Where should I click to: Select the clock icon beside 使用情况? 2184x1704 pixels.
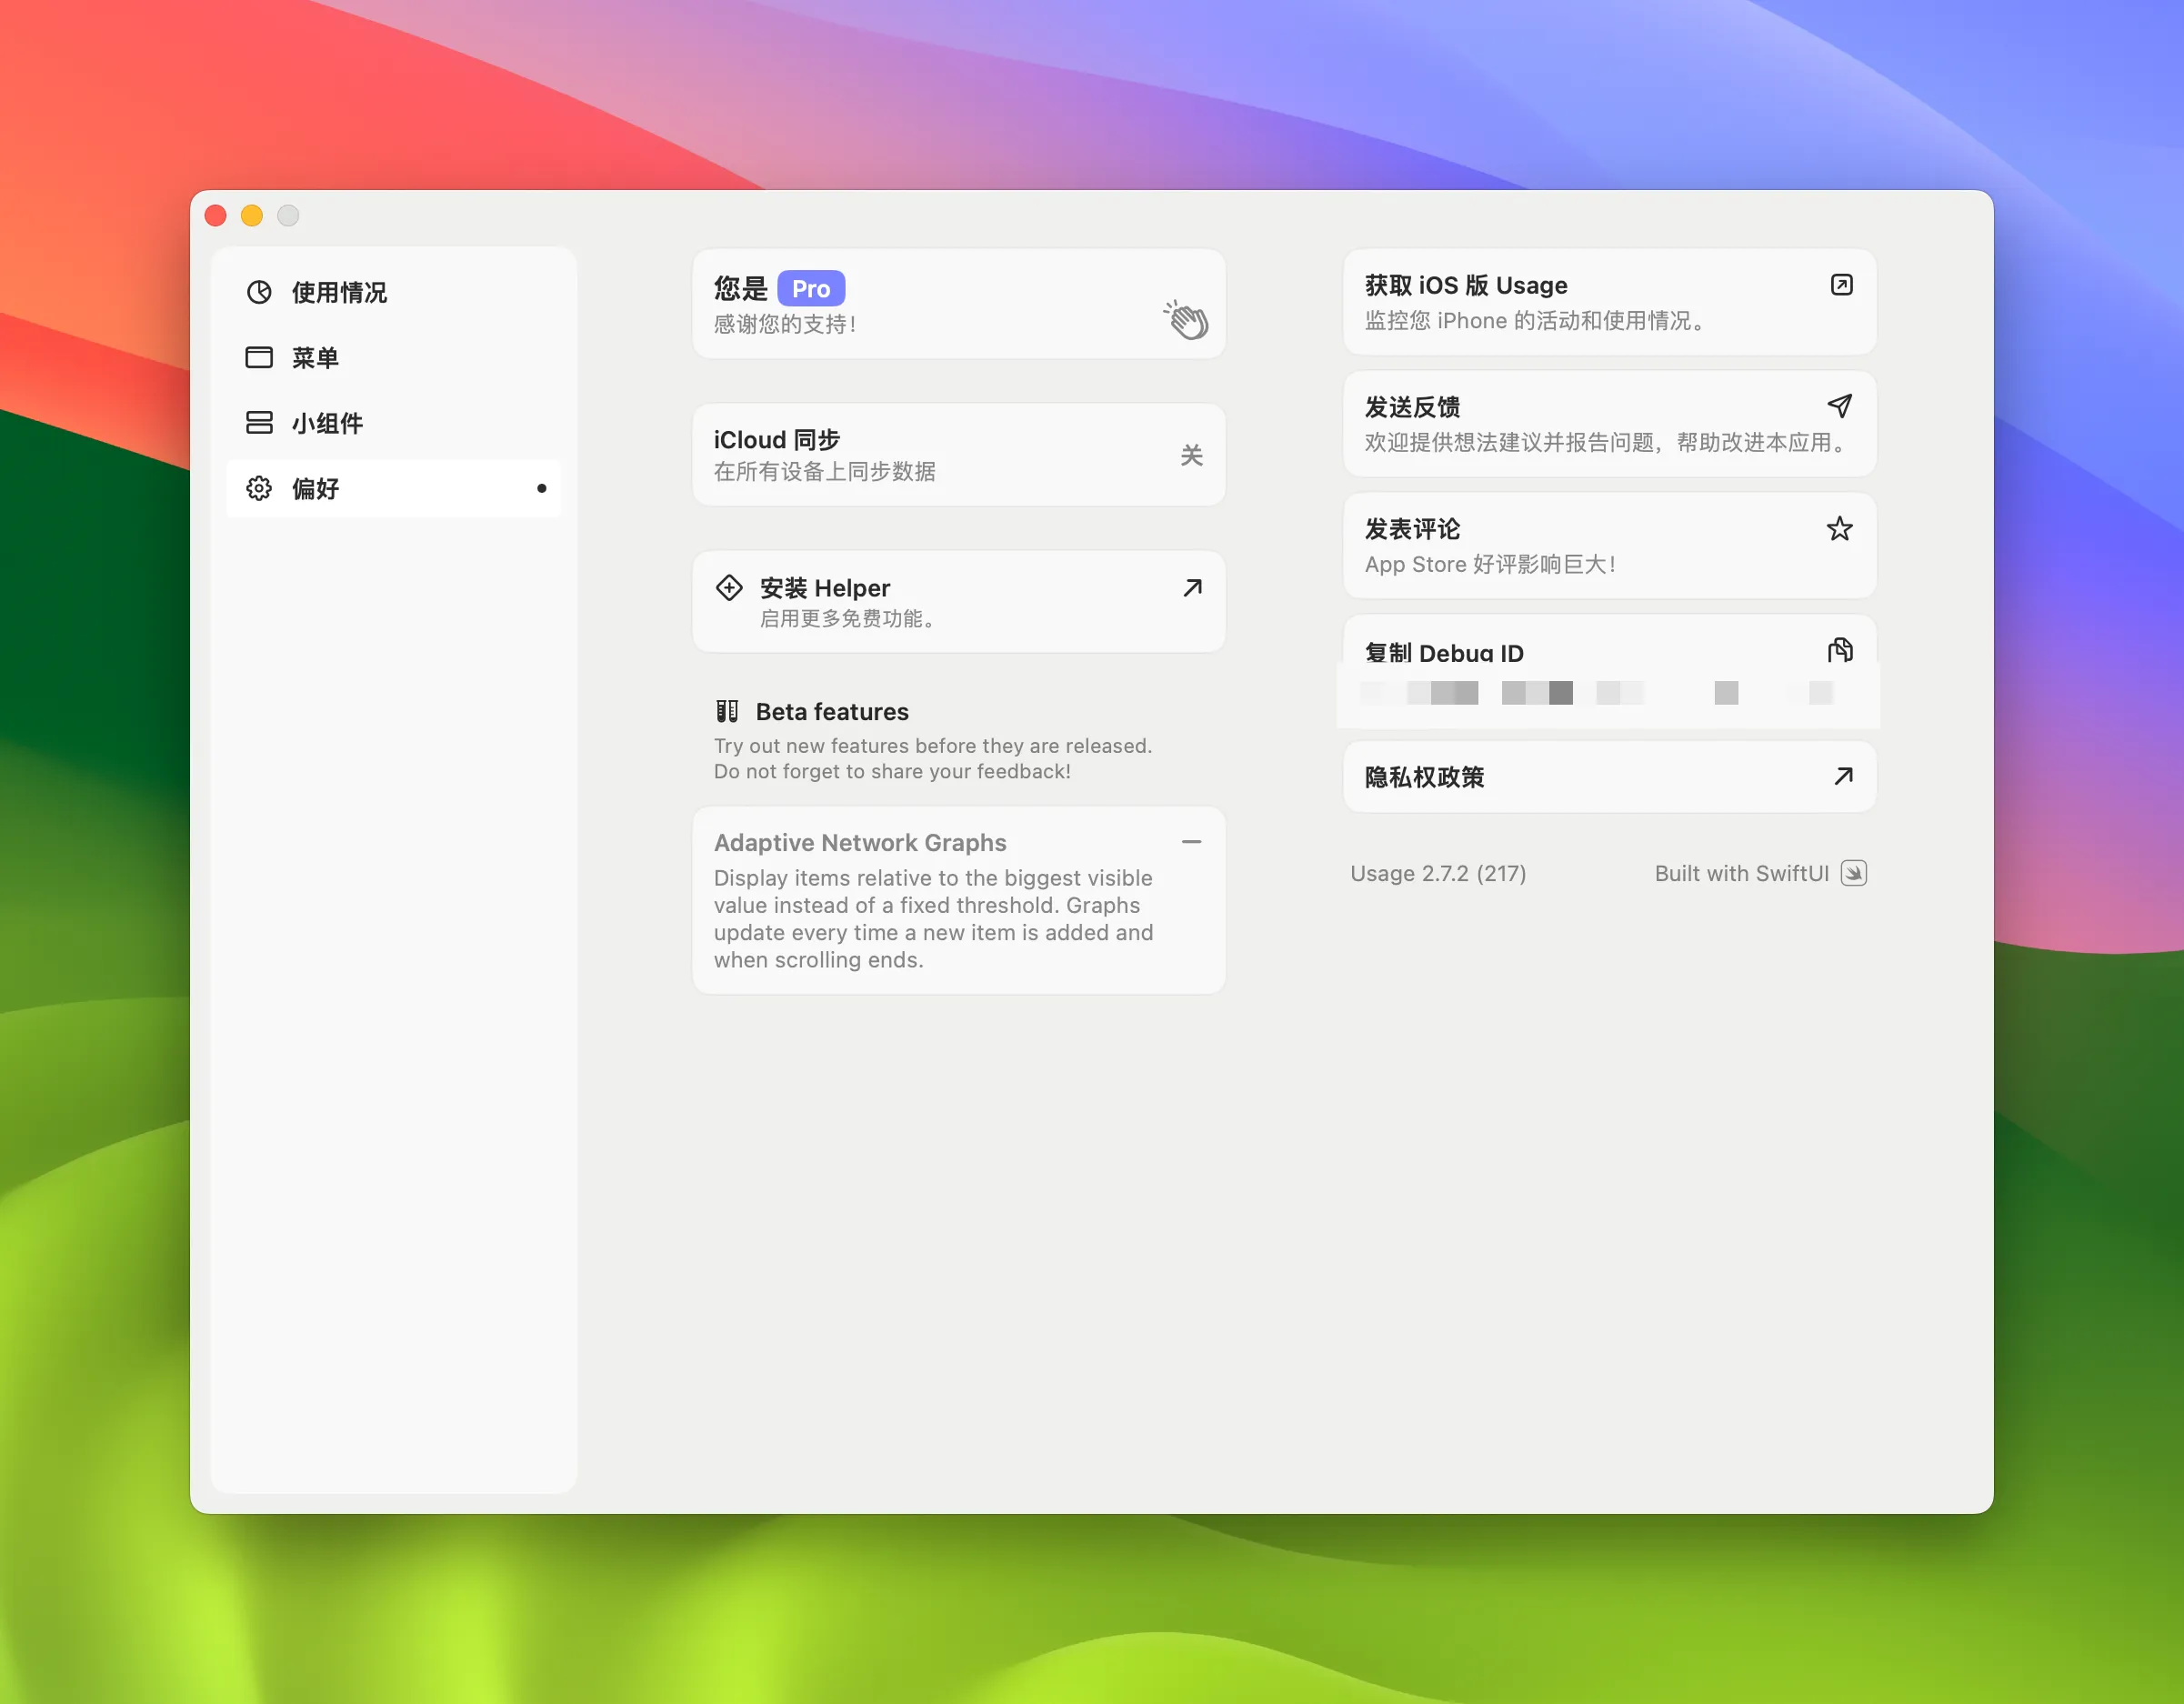[260, 292]
